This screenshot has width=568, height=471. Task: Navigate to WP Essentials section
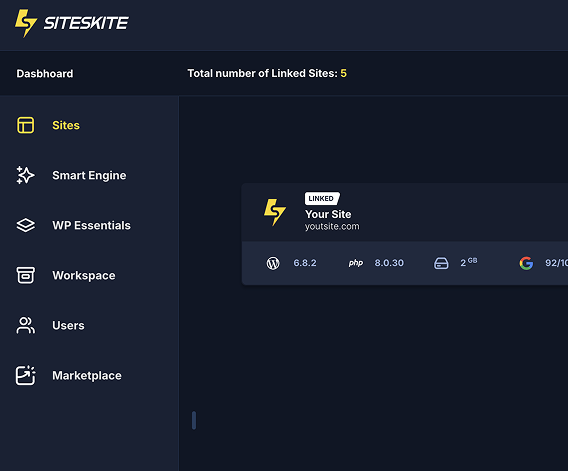[x=91, y=225]
